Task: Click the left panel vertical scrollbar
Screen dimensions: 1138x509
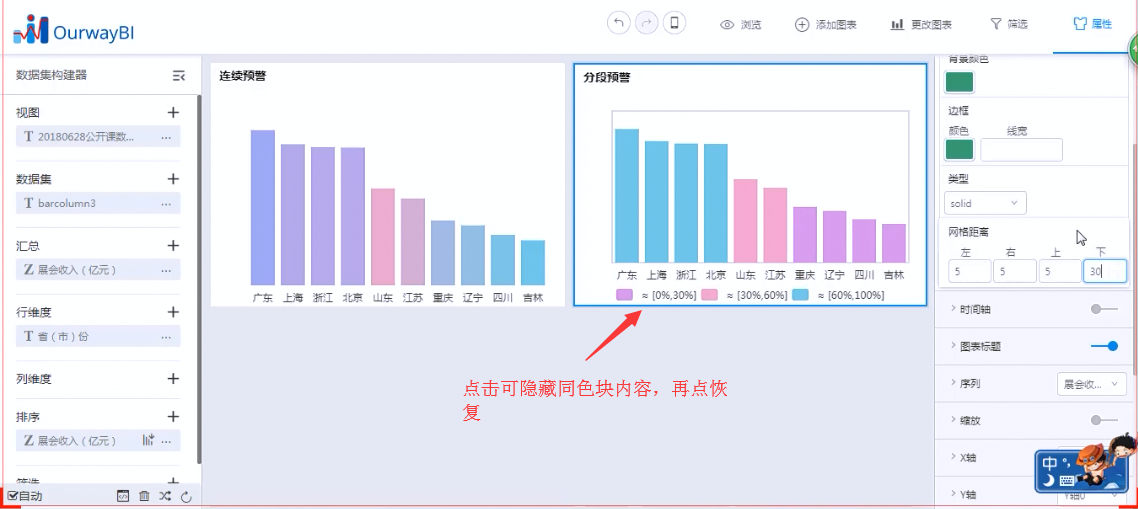Action: tap(200, 280)
